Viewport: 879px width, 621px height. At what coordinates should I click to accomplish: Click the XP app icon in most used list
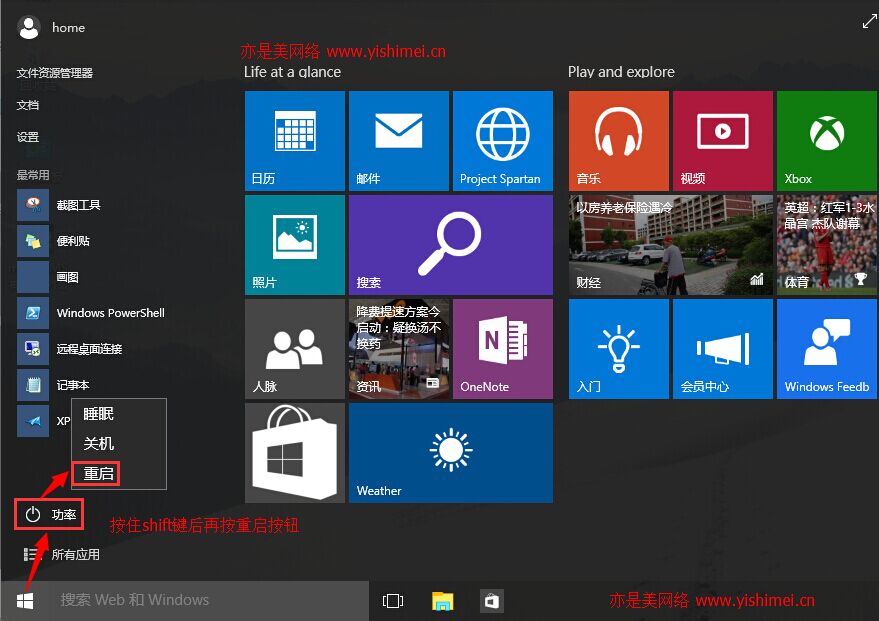pos(33,421)
